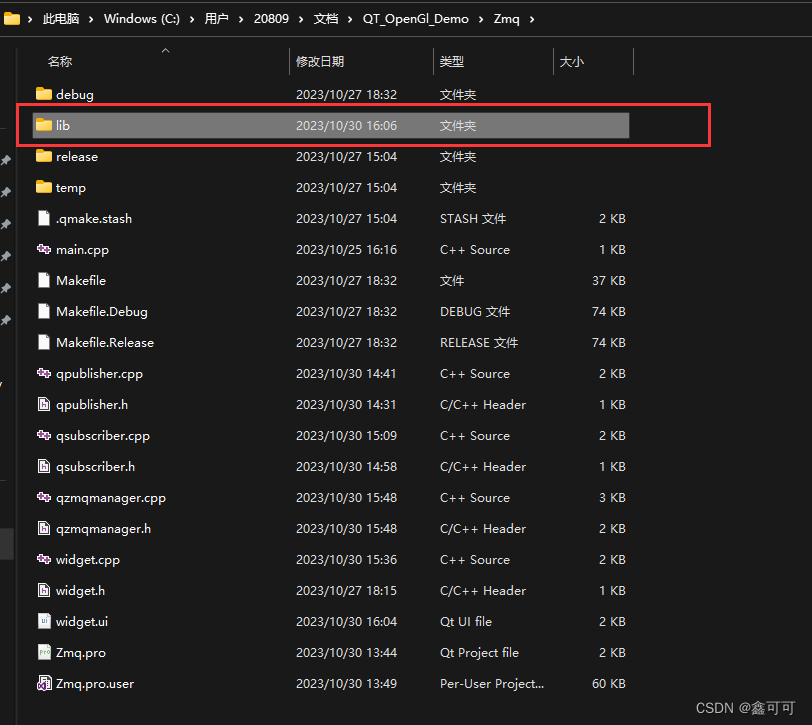Open the debug folder icon
Viewport: 812px width, 725px height.
click(x=44, y=94)
